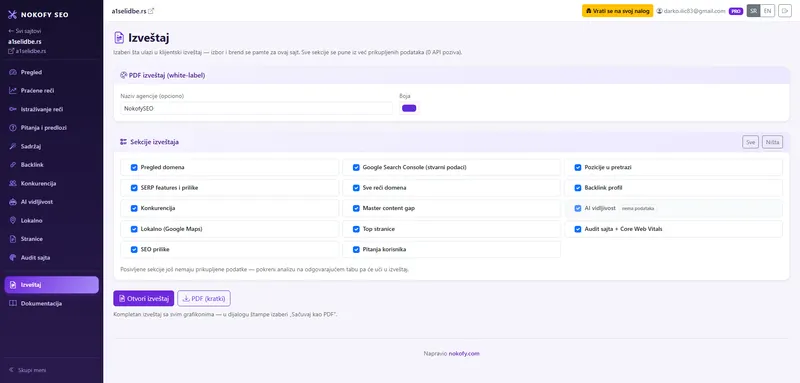Select the active Izveštaj menu item
Image resolution: width=800 pixels, height=383 pixels.
point(52,285)
